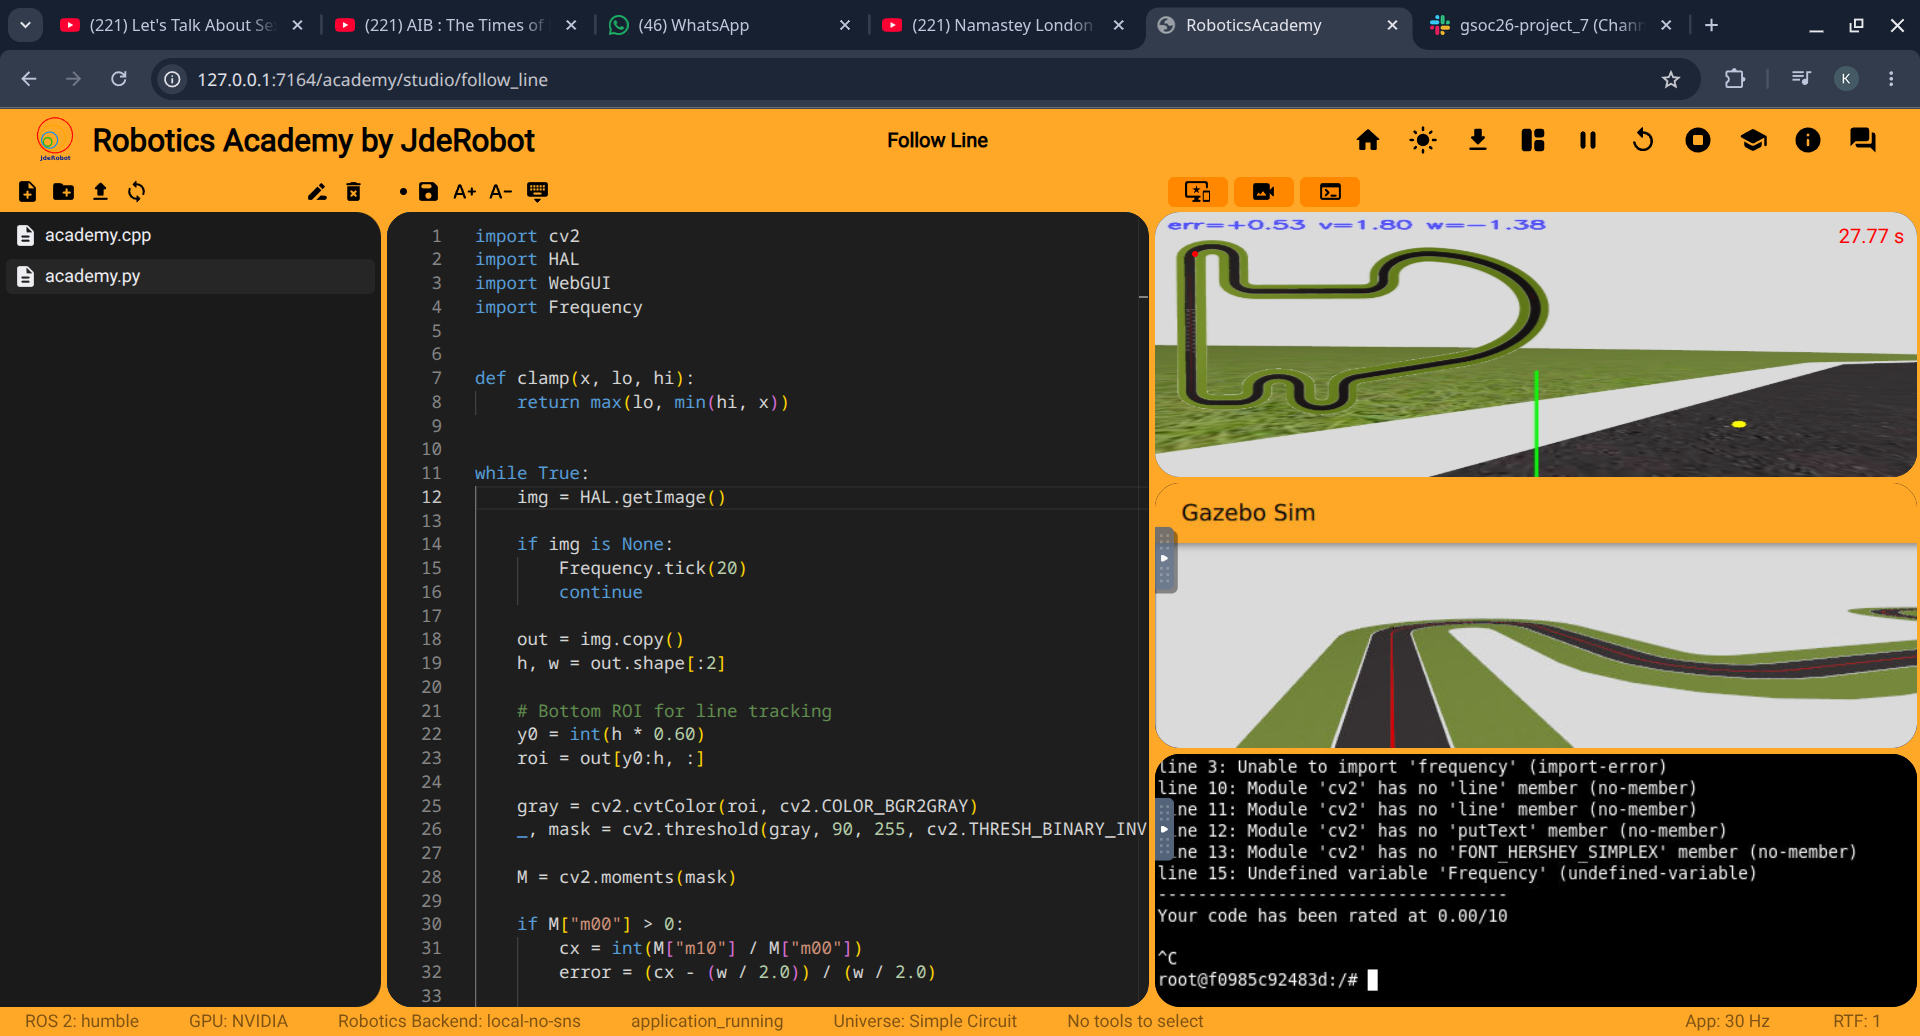Click the browser address bar URL
Screen dimensions: 1920x1036
point(372,80)
